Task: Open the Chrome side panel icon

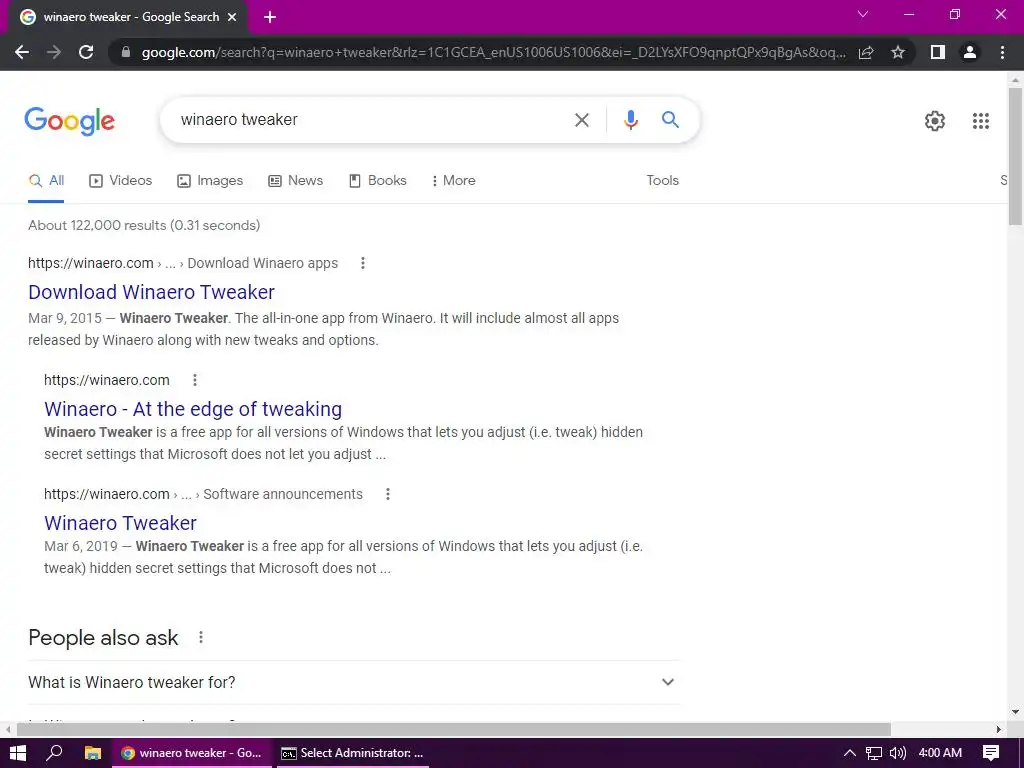Action: click(x=938, y=52)
